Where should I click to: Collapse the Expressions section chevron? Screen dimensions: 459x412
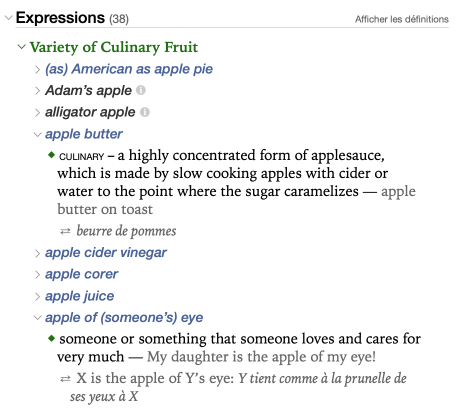[9, 18]
